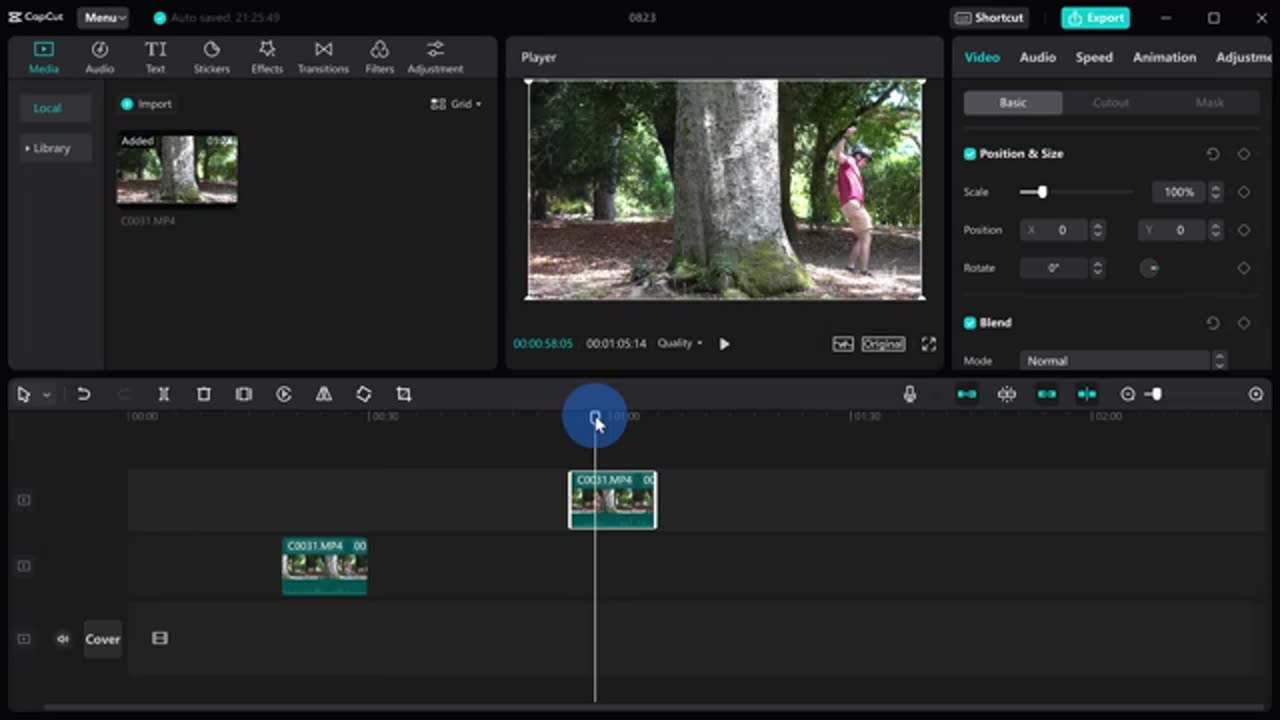Click the microphone record voiceover icon
Screen dimensions: 1280x720
(909, 394)
